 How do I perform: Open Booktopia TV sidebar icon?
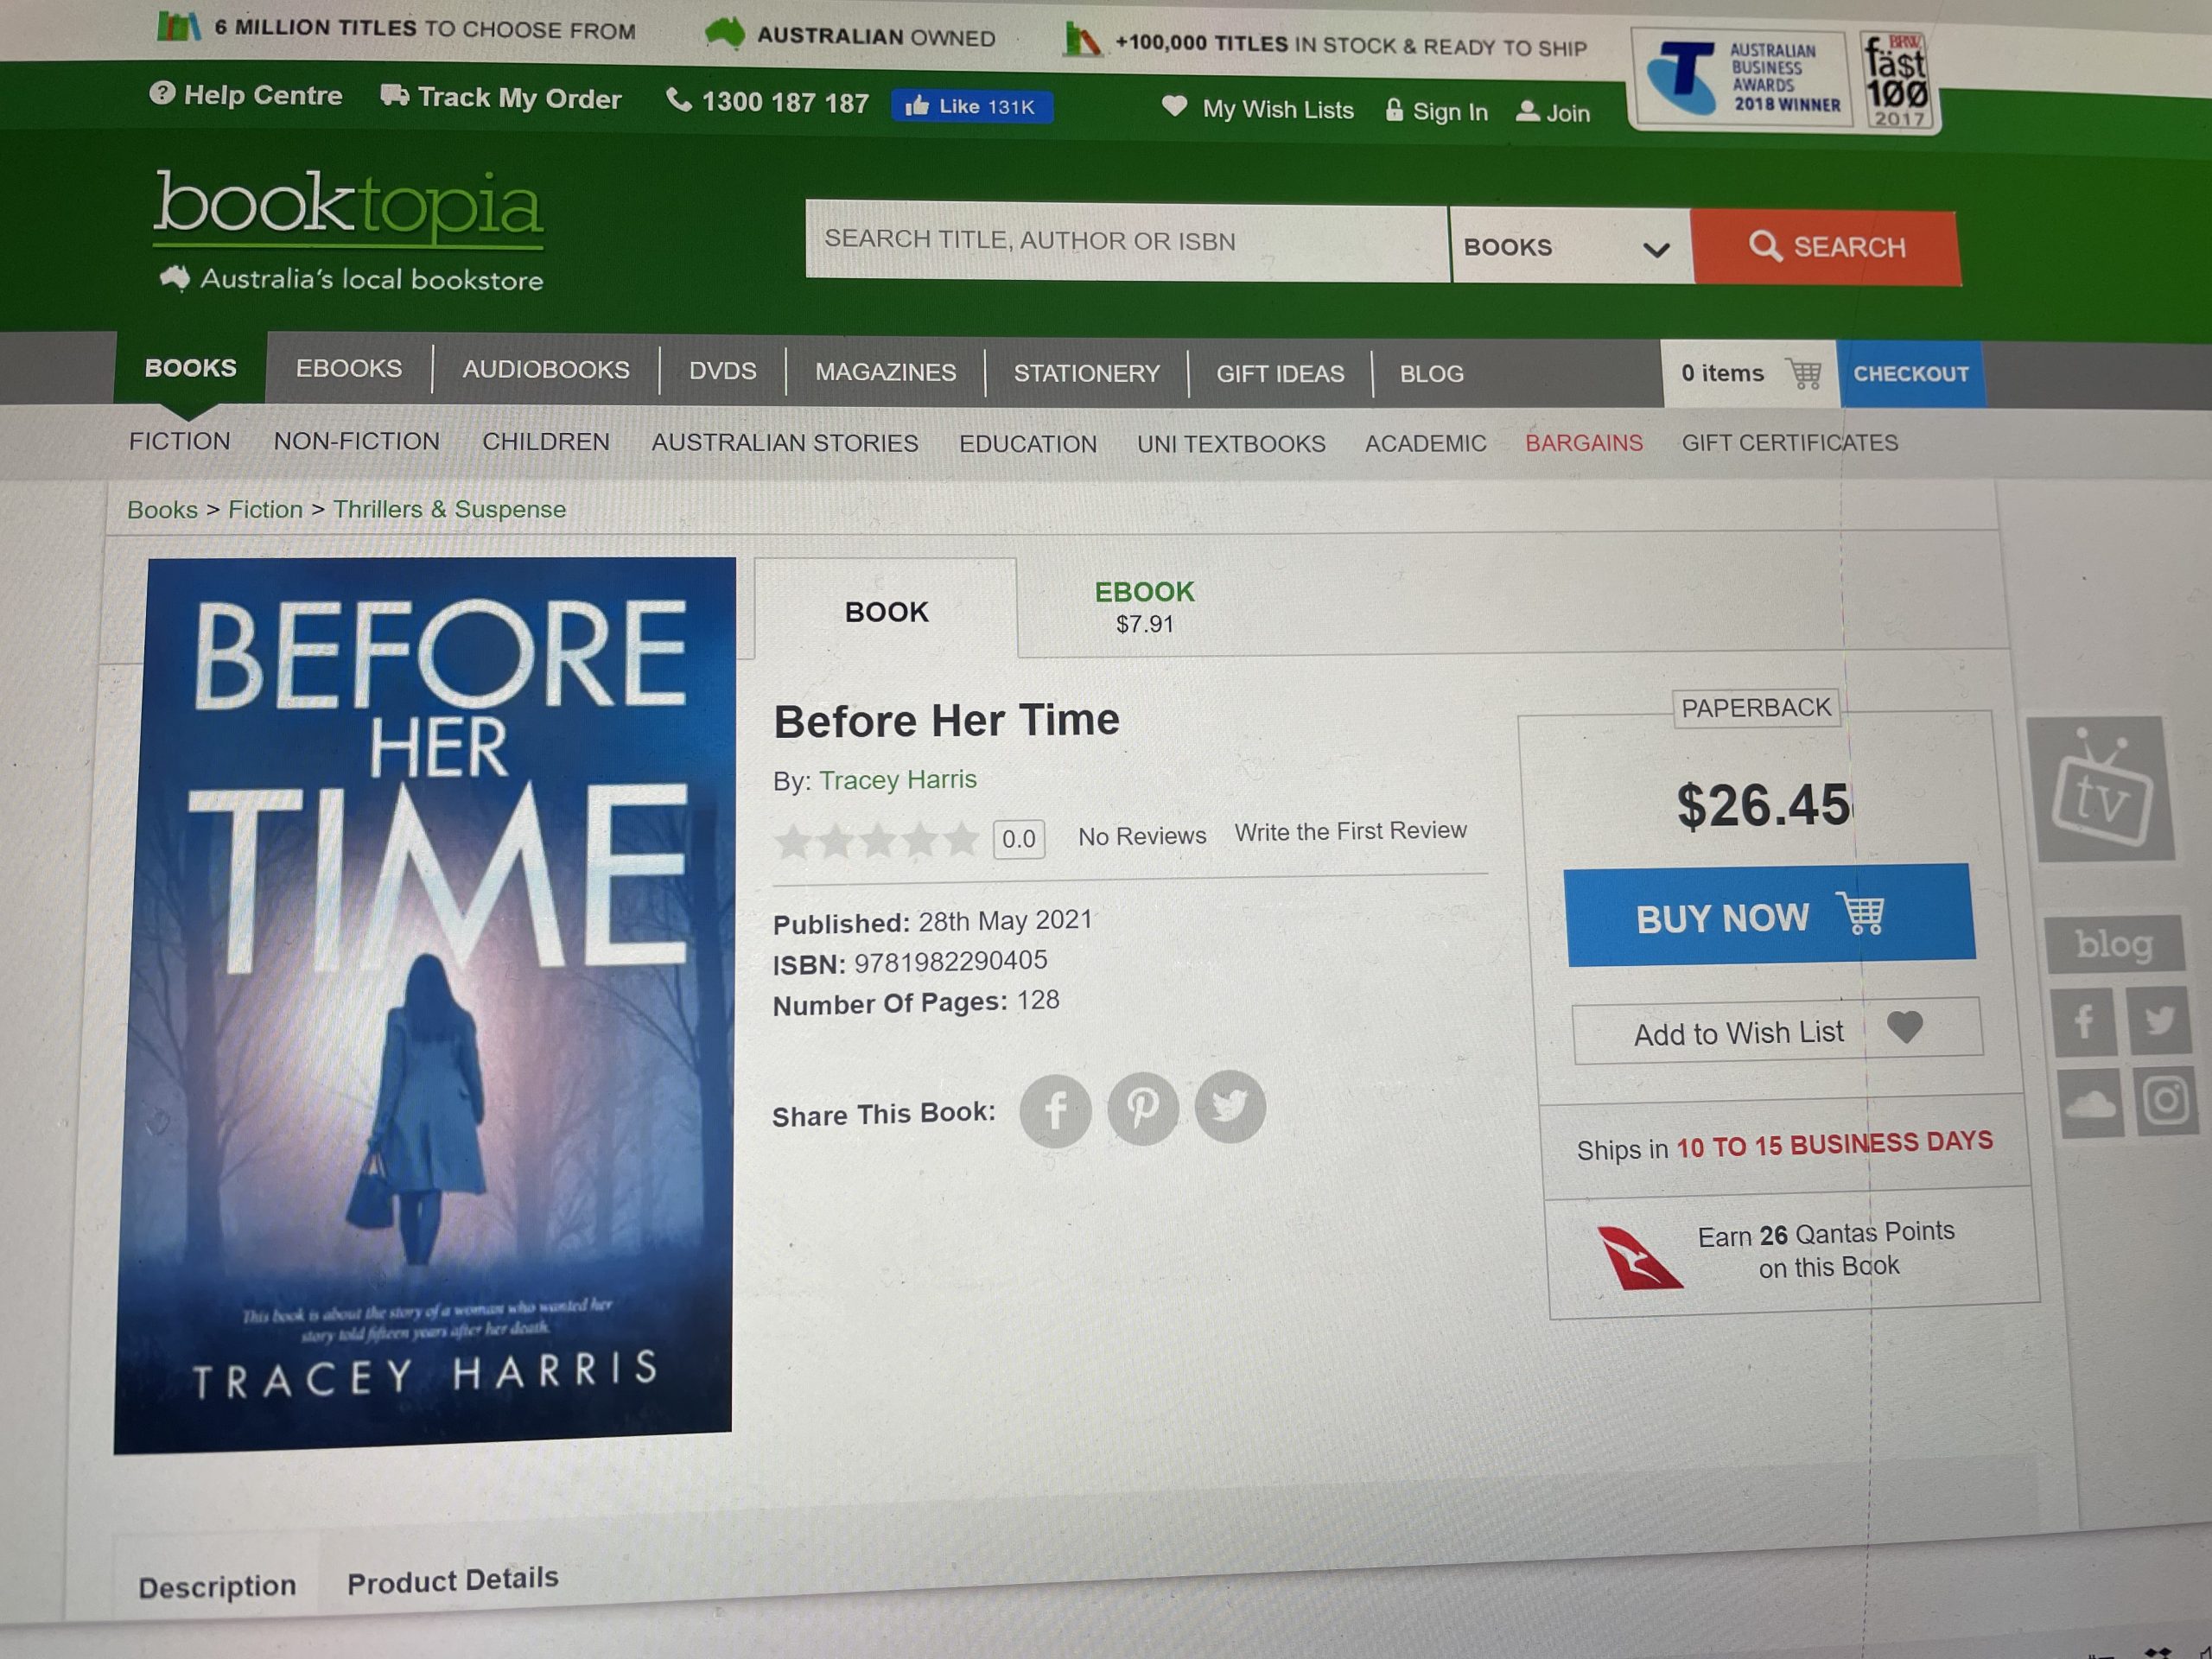coord(2100,790)
